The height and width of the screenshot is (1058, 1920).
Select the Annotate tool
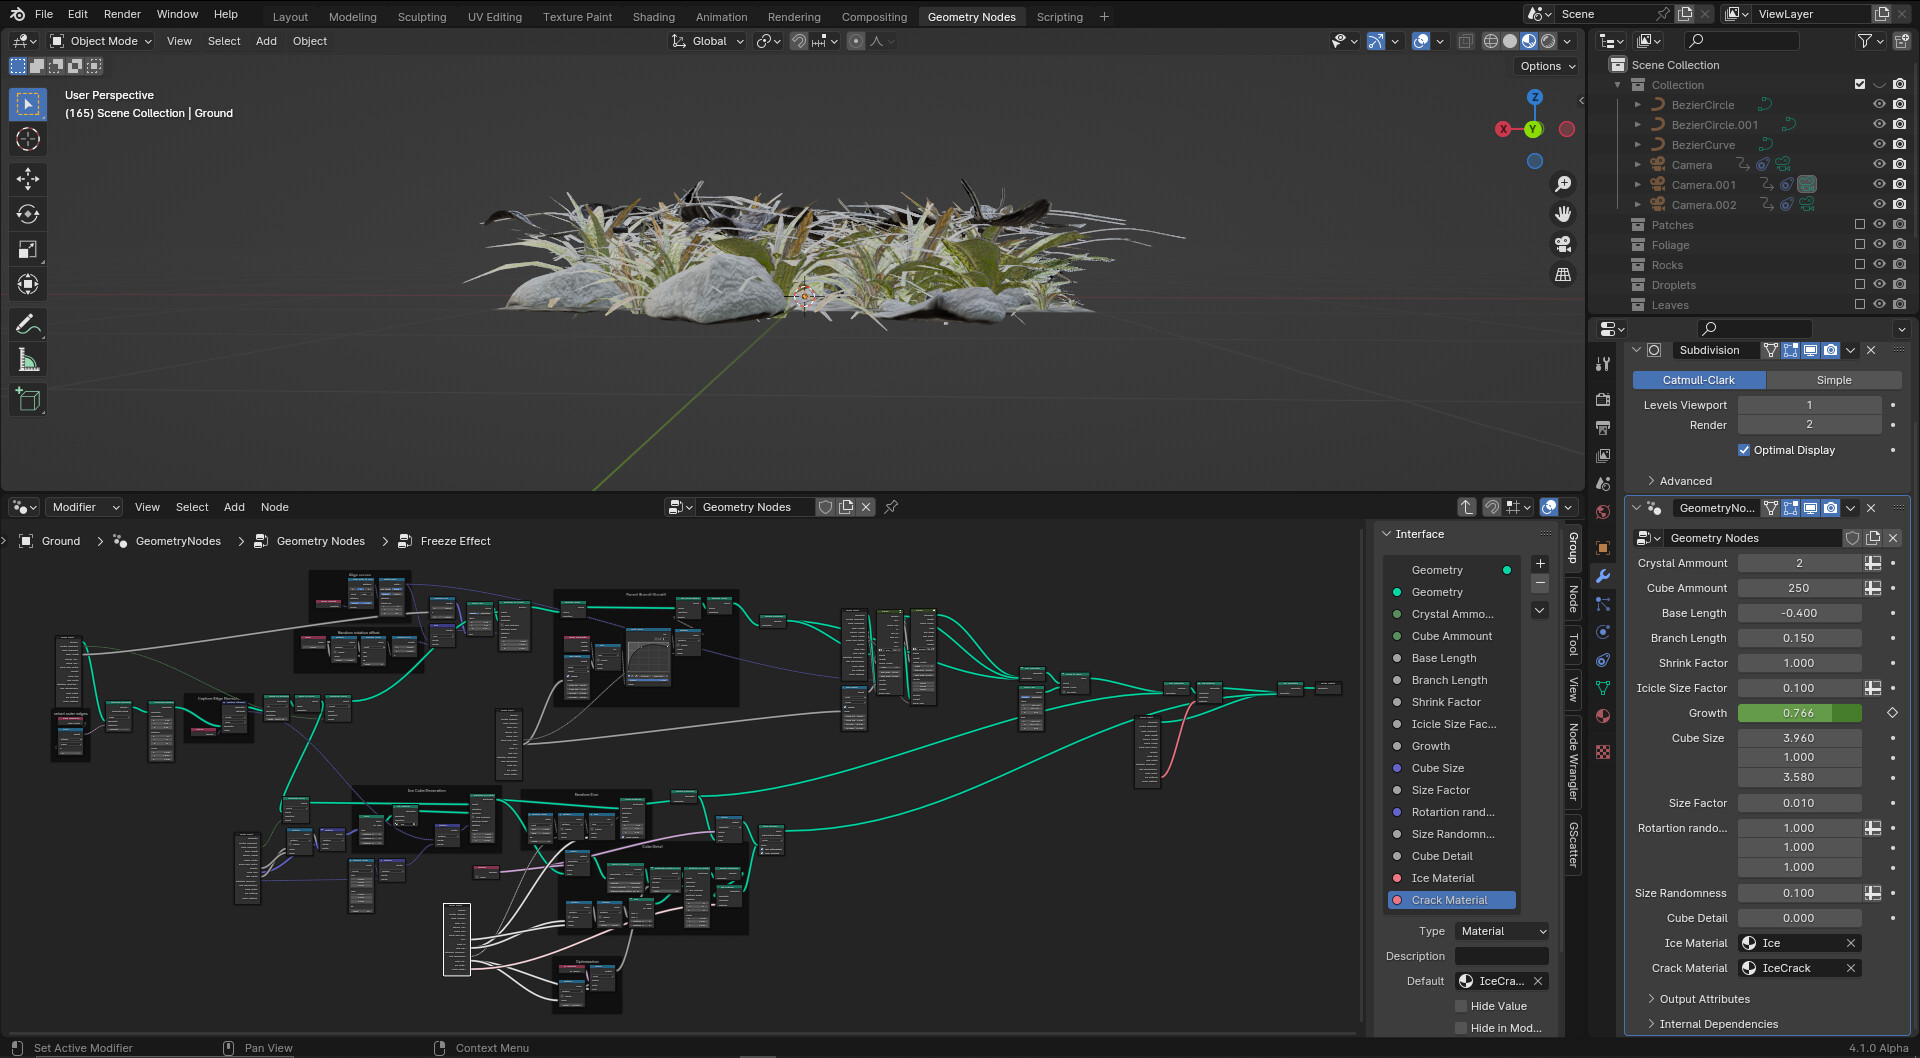pyautogui.click(x=27, y=323)
